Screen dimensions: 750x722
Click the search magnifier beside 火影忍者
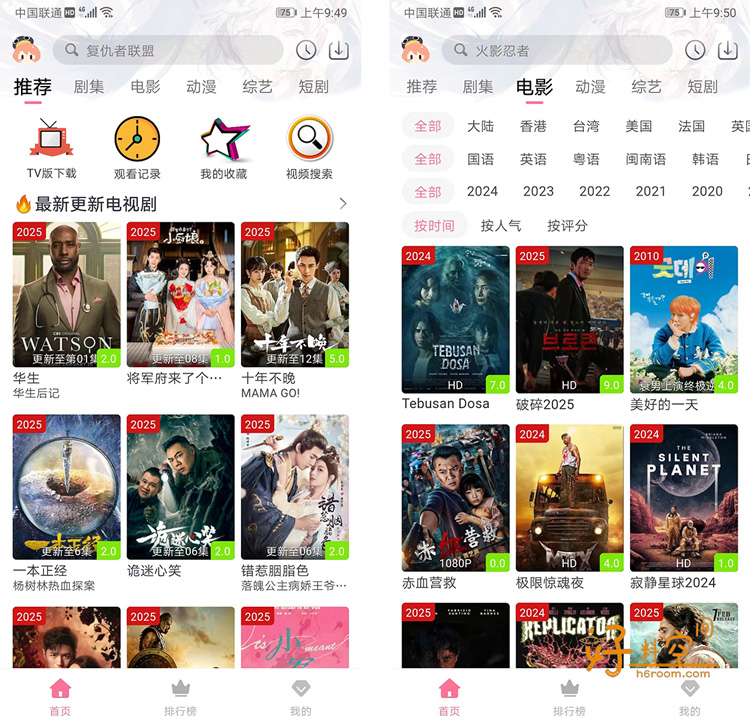(x=461, y=50)
